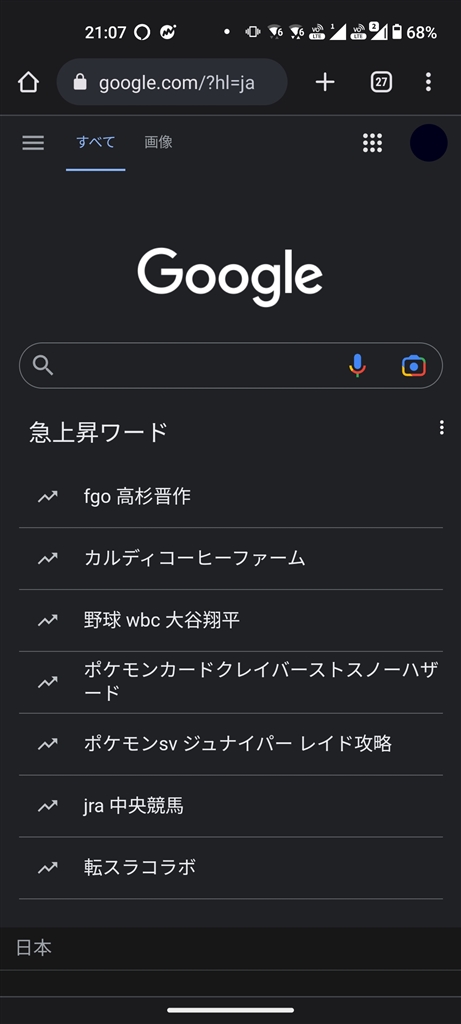Viewport: 461px width, 1024px height.
Task: Switch to the 画像 tab
Action: click(x=159, y=142)
